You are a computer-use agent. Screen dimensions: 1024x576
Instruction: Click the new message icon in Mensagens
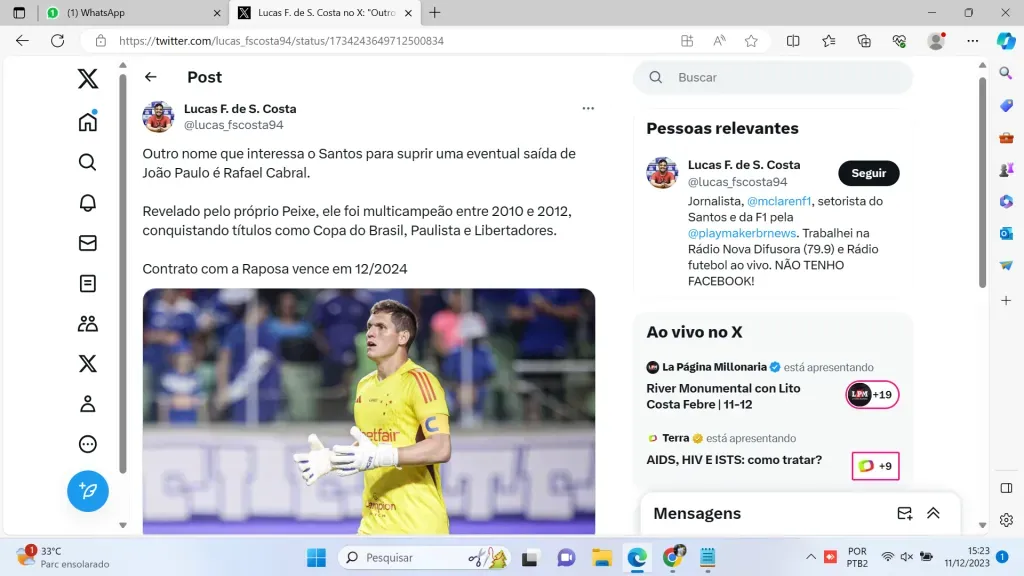[x=904, y=513]
